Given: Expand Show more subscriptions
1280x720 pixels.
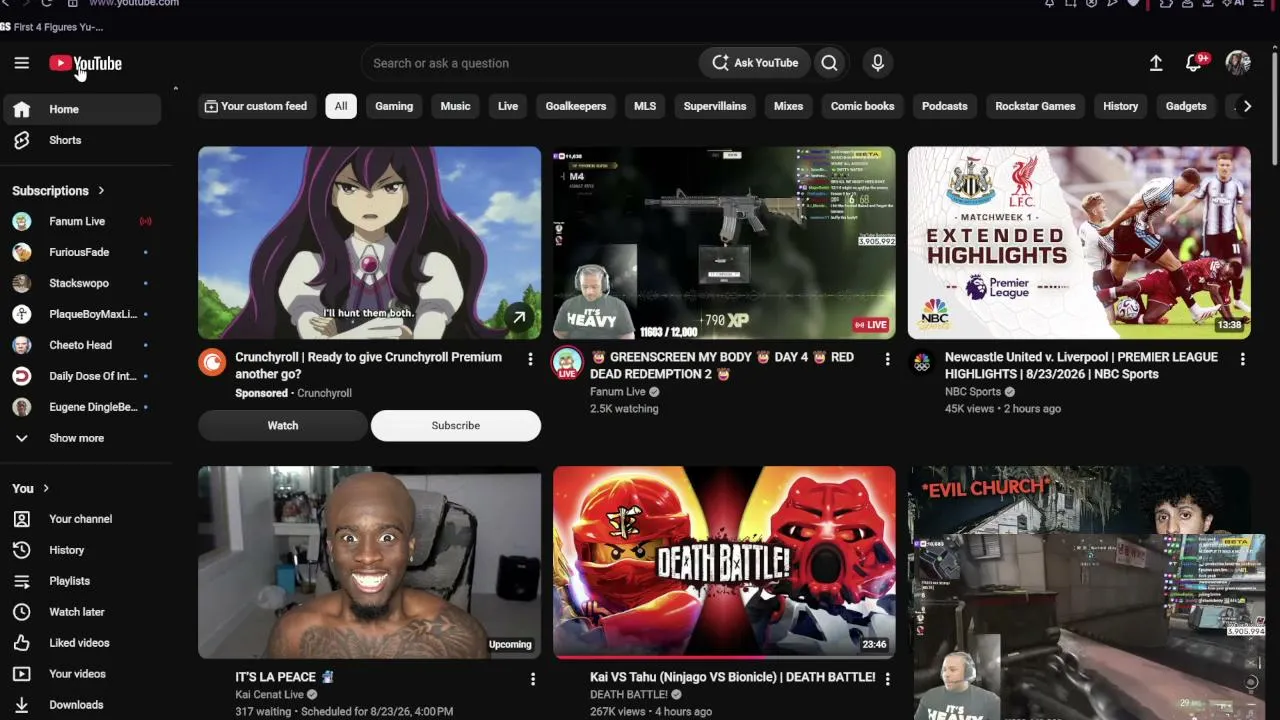Looking at the screenshot, I should [82, 438].
